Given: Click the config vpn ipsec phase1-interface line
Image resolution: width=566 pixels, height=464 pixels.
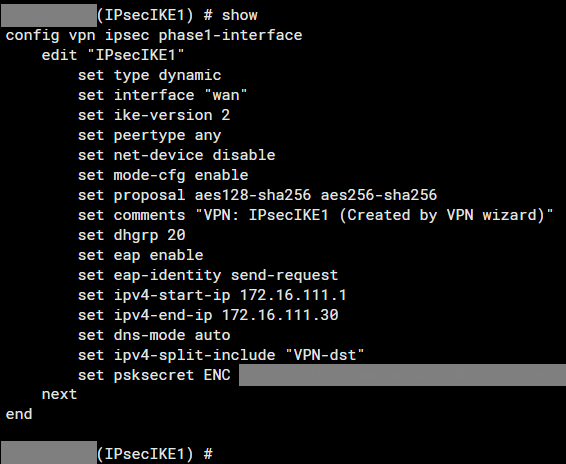Looking at the screenshot, I should pyautogui.click(x=154, y=35).
